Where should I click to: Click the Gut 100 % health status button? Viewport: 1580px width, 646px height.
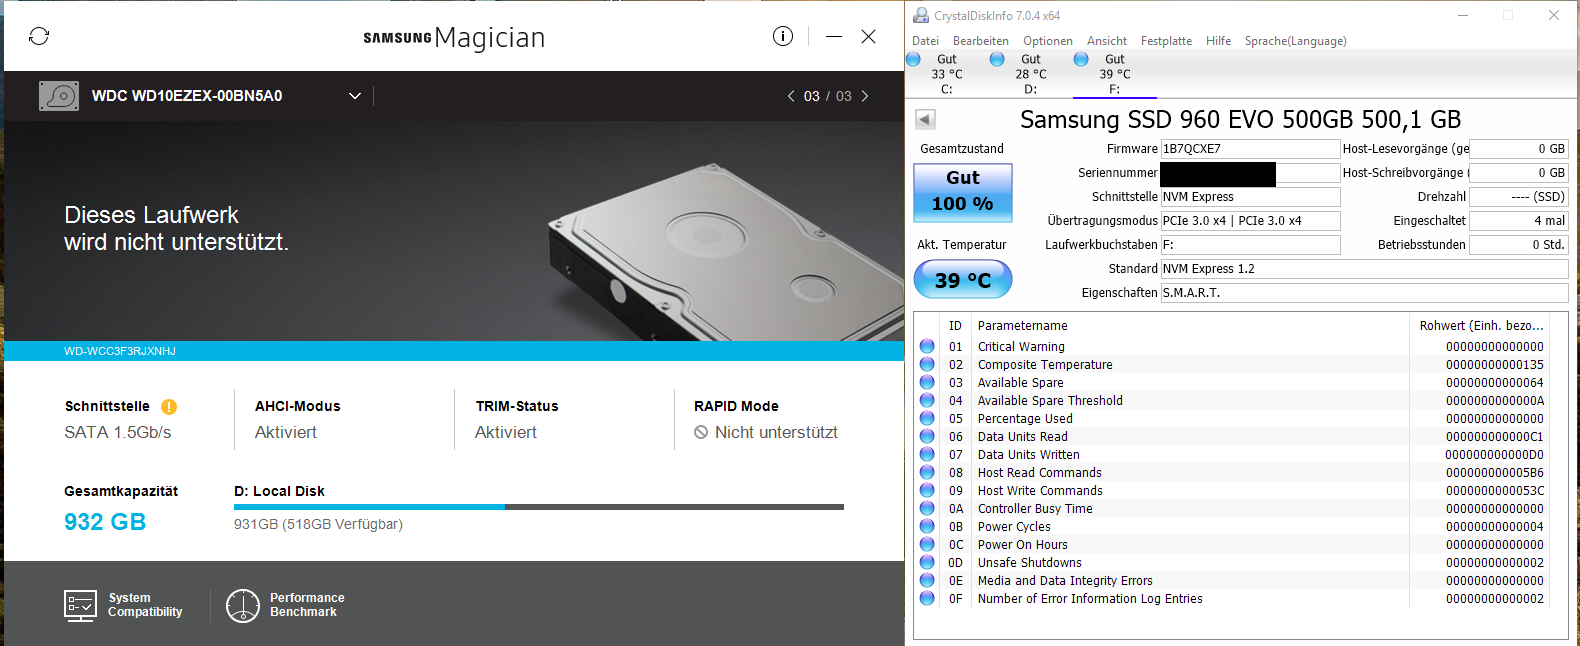click(963, 192)
